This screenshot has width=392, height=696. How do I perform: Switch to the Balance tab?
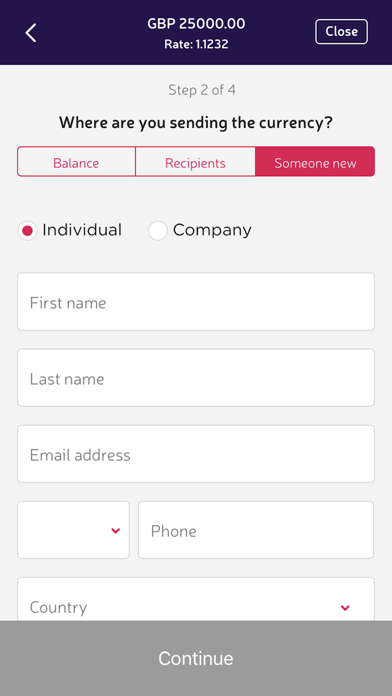click(x=76, y=162)
